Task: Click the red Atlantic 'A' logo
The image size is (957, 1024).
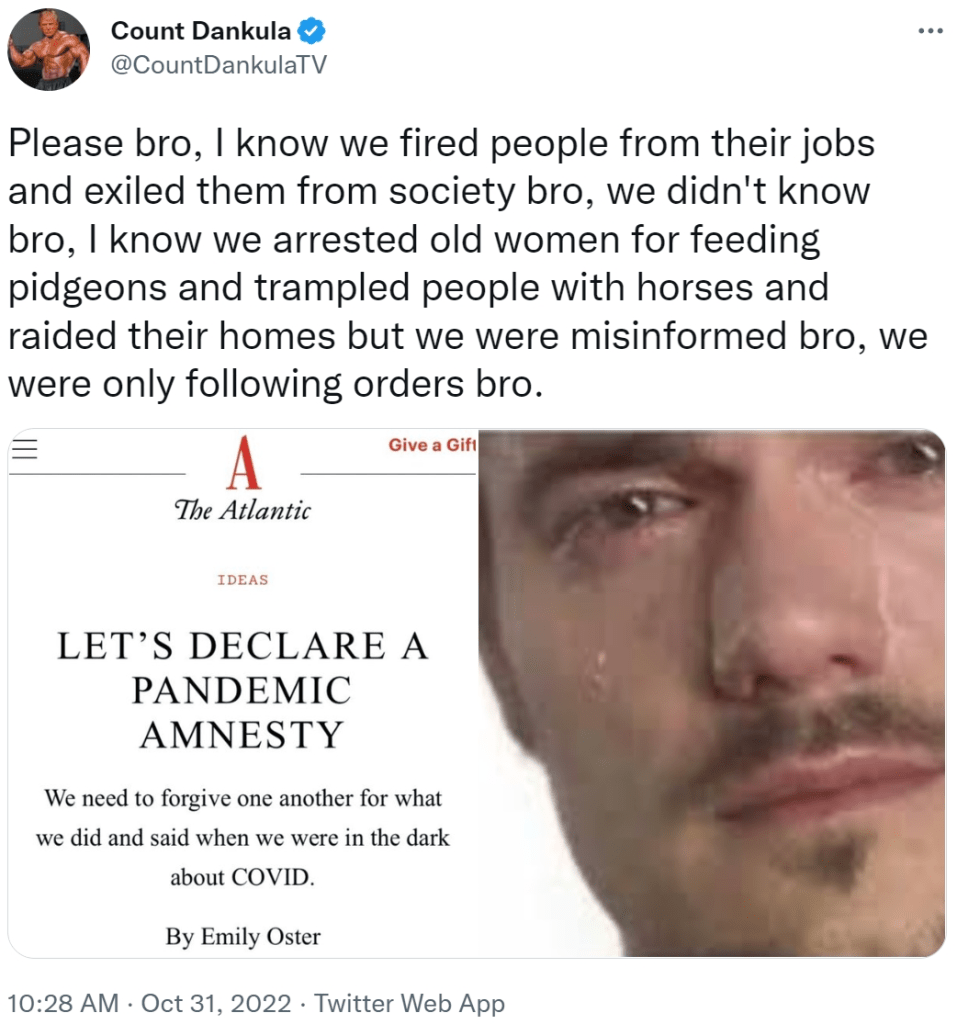Action: [x=243, y=463]
